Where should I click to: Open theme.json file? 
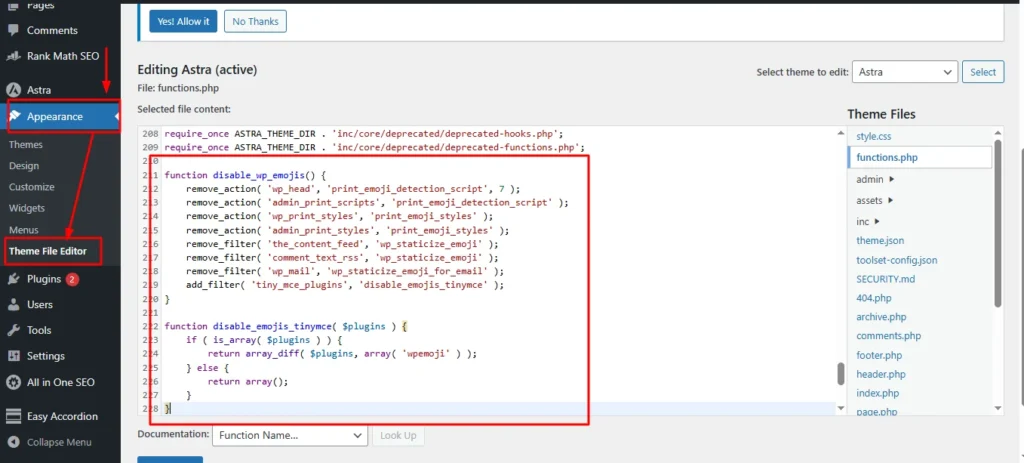880,240
